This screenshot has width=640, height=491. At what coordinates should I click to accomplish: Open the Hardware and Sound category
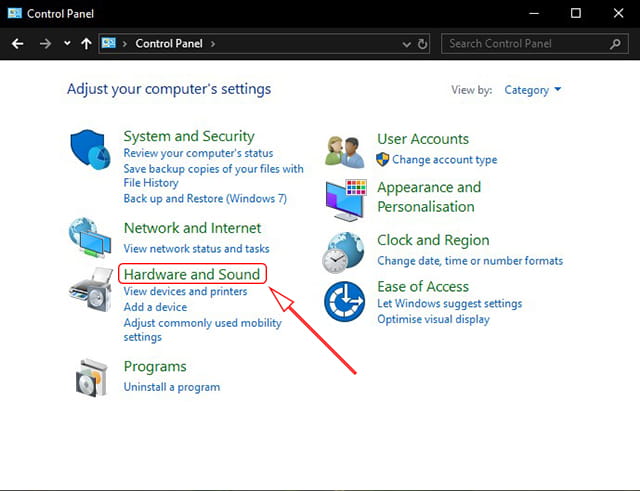pos(192,274)
